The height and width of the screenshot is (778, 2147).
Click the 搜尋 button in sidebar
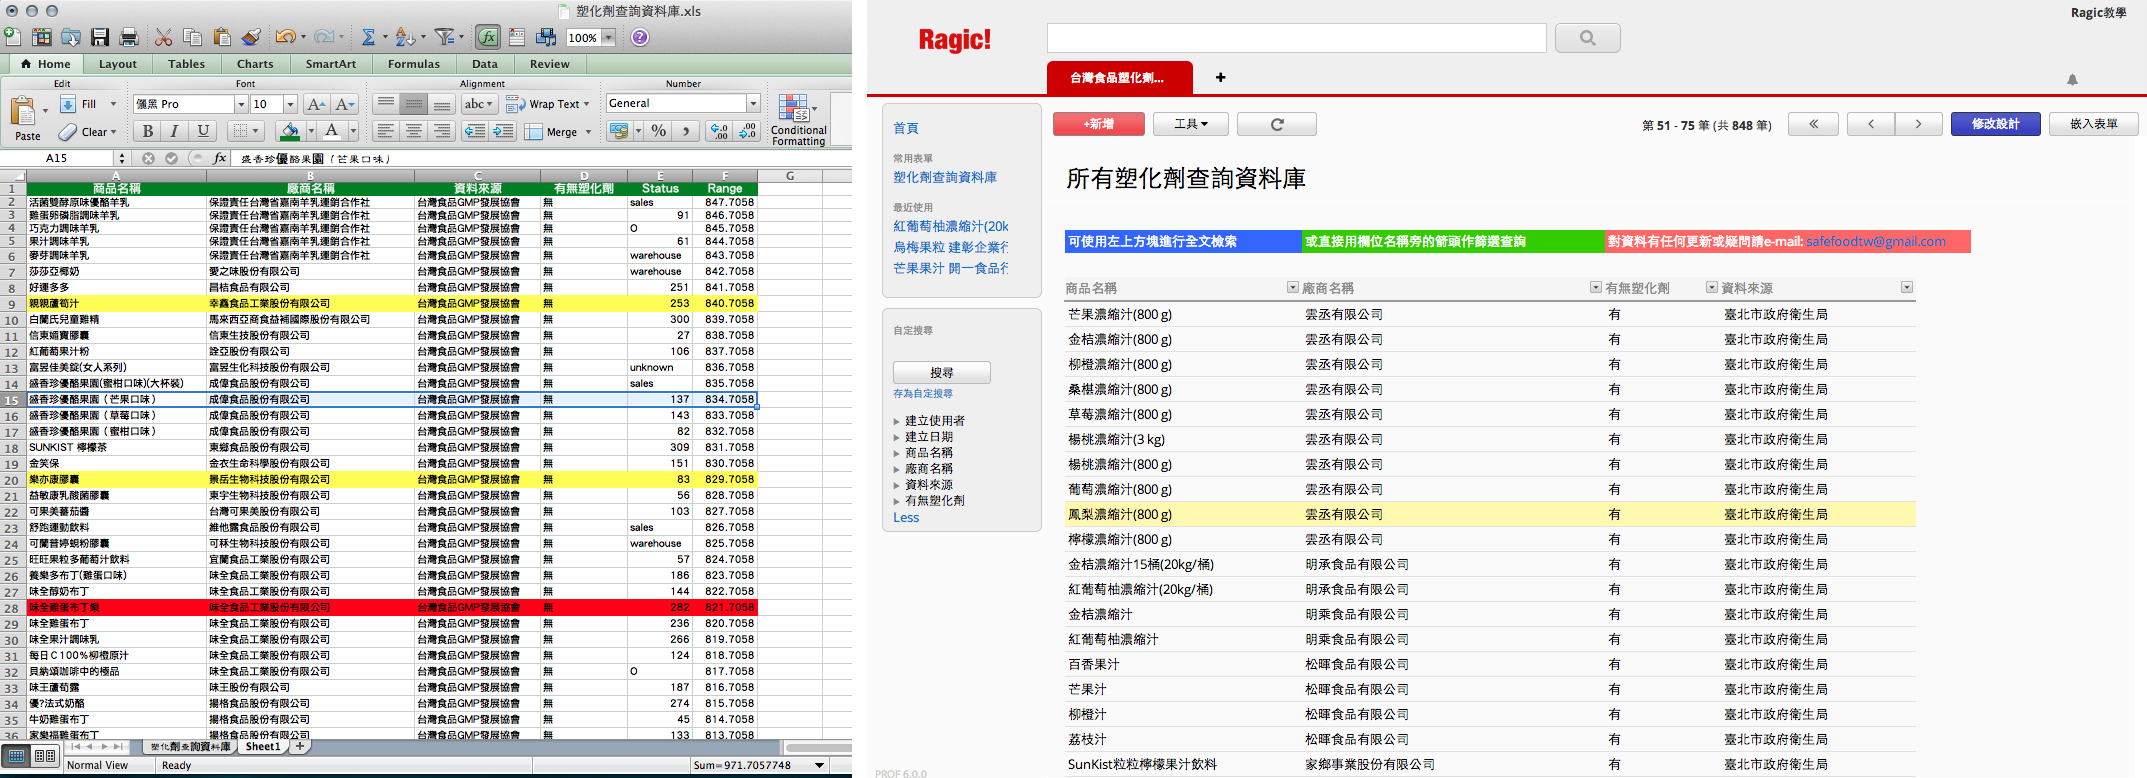[x=941, y=372]
